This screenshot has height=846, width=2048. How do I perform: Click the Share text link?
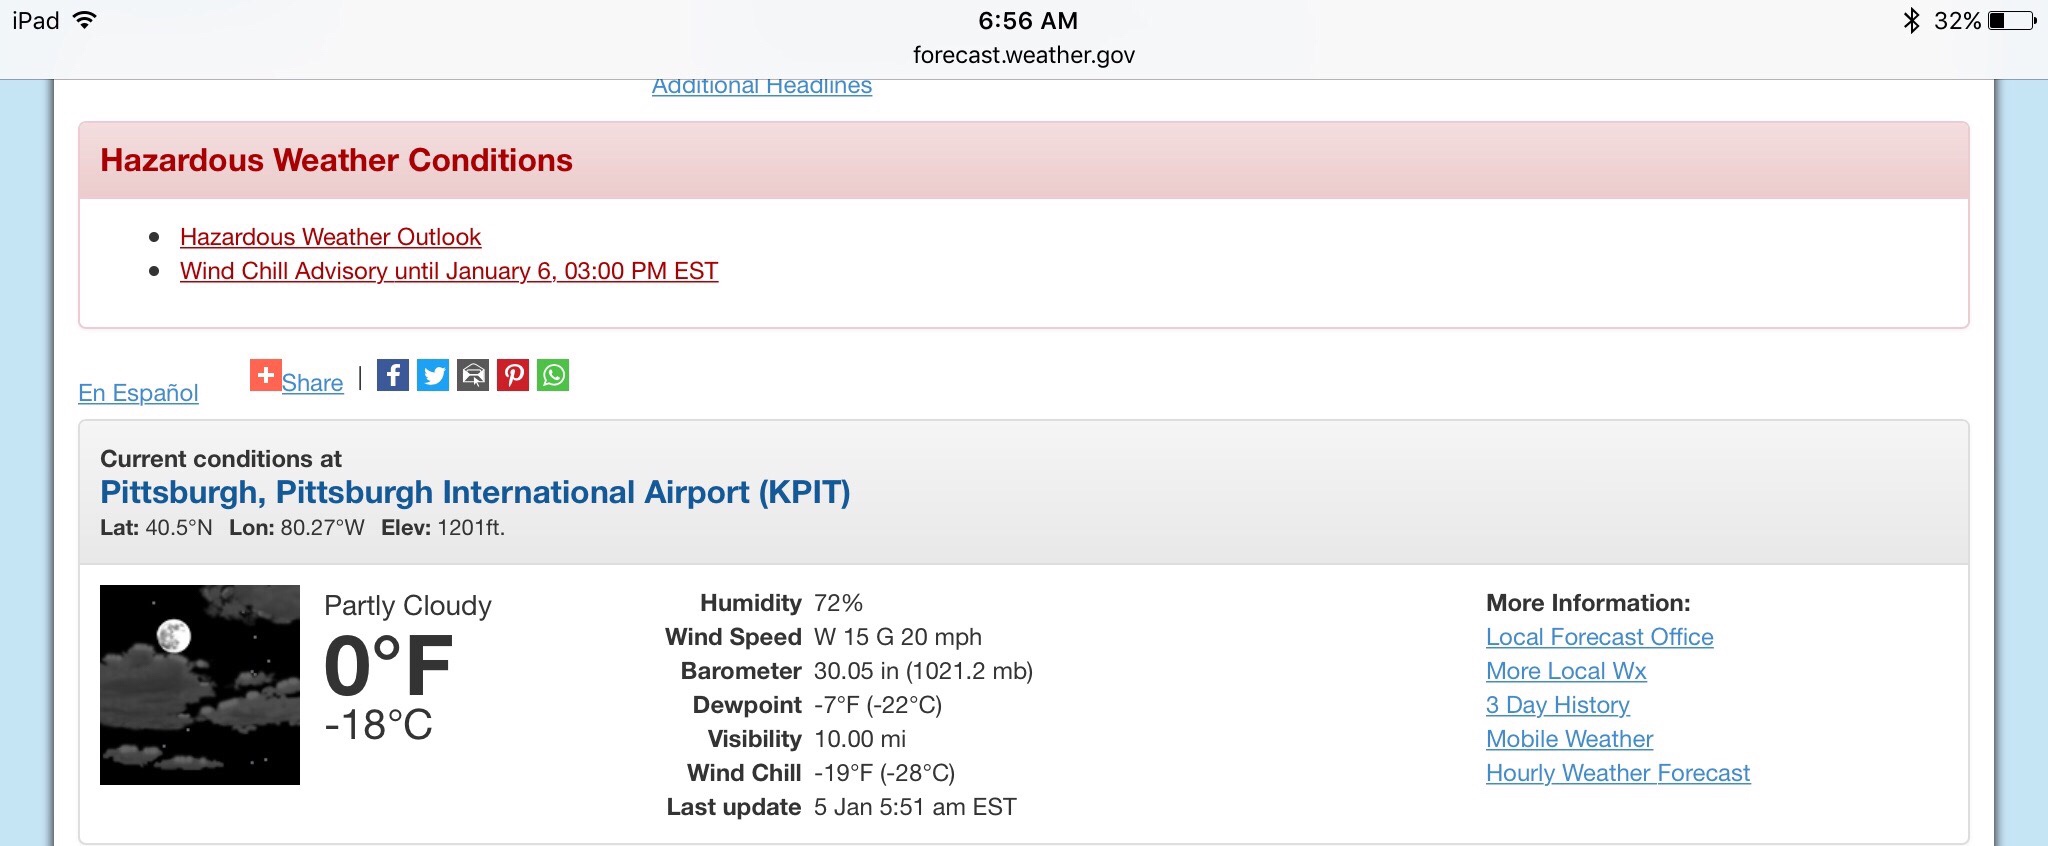[x=312, y=383]
